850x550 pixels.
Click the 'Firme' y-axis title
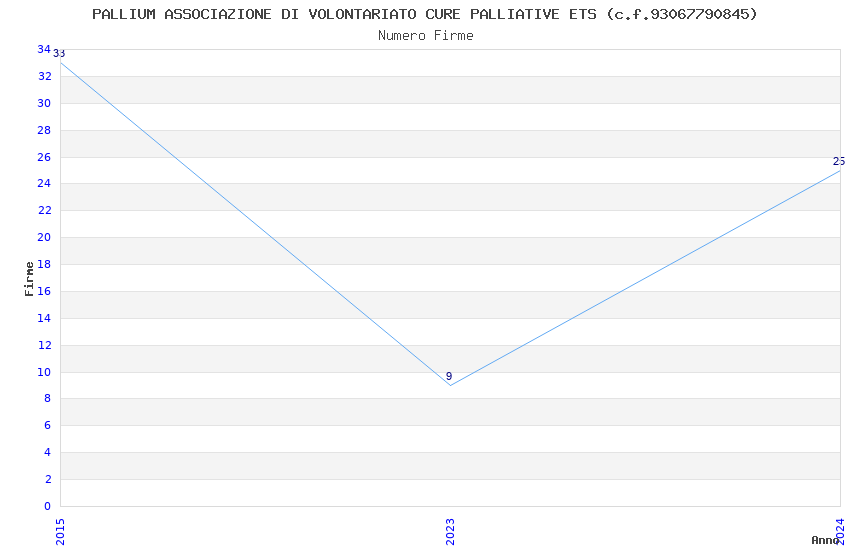(29, 279)
